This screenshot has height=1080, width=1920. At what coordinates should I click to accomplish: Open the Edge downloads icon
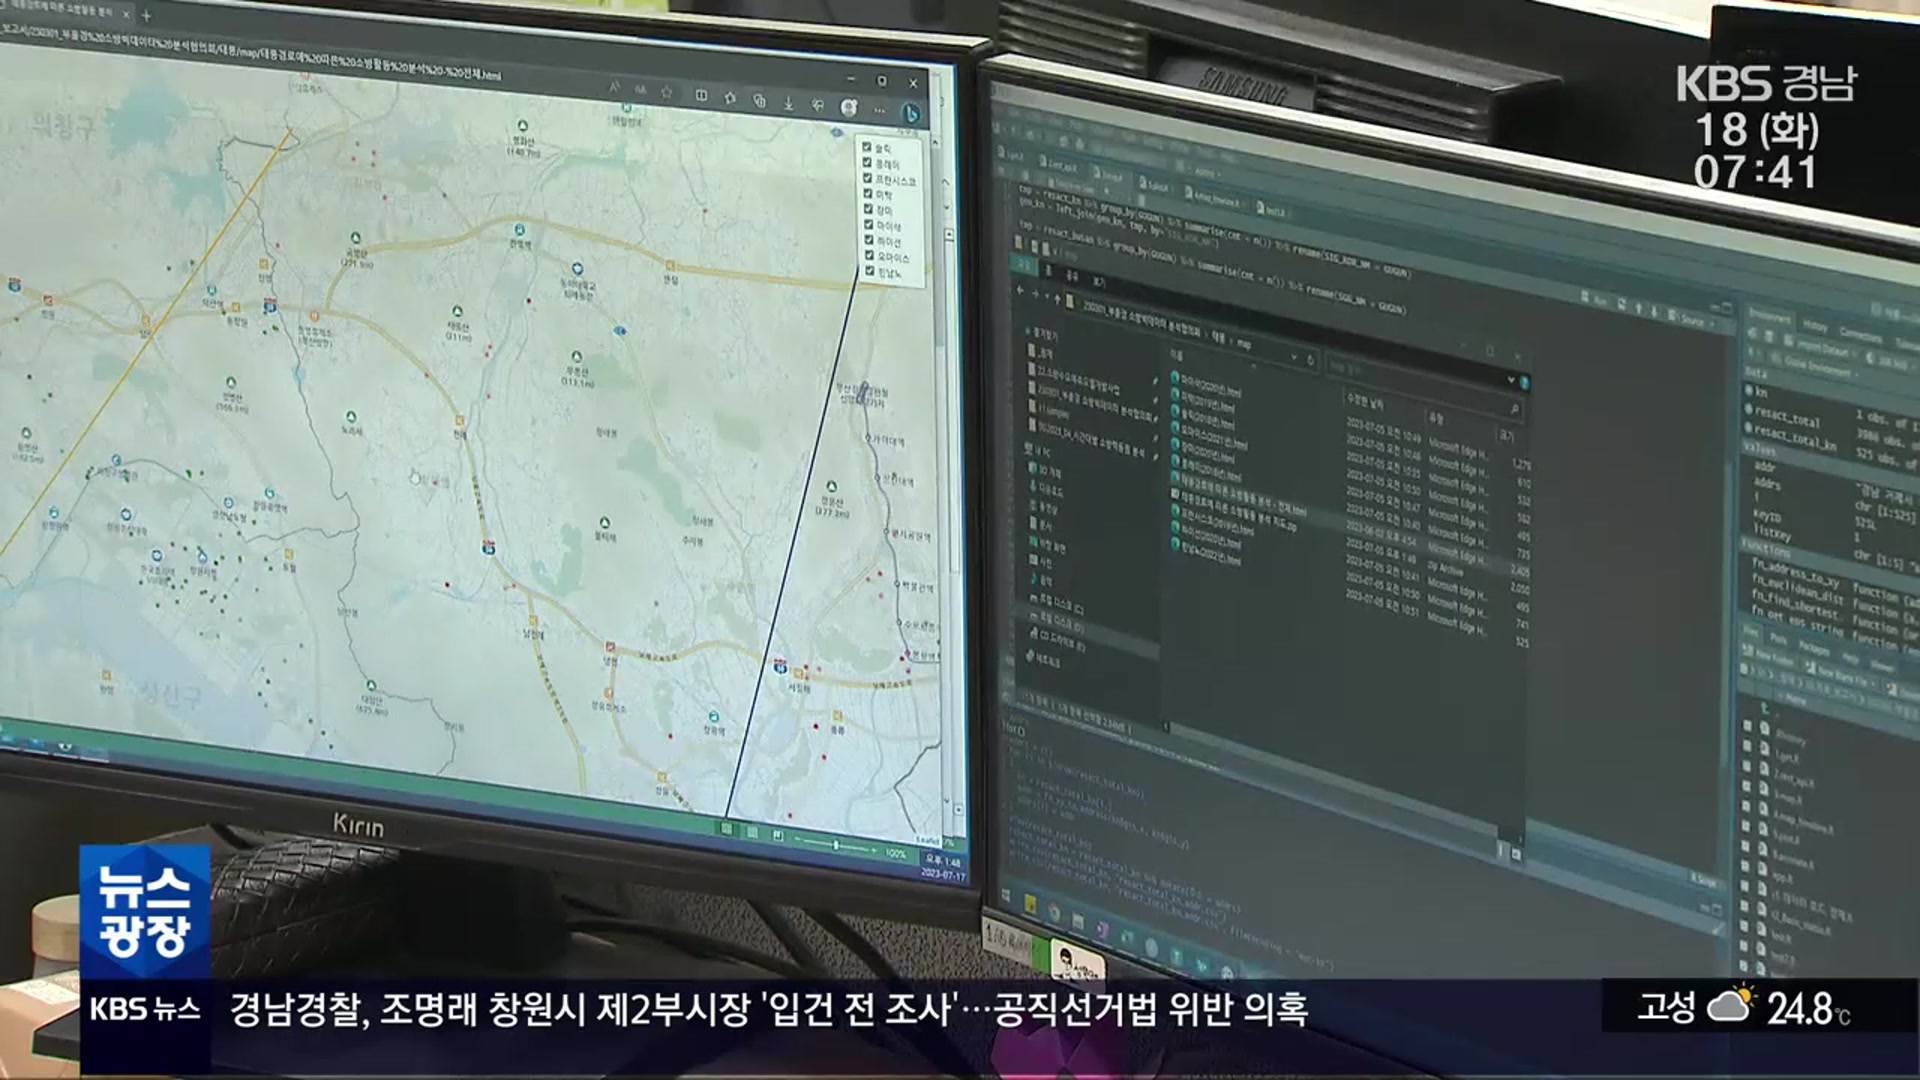point(789,103)
